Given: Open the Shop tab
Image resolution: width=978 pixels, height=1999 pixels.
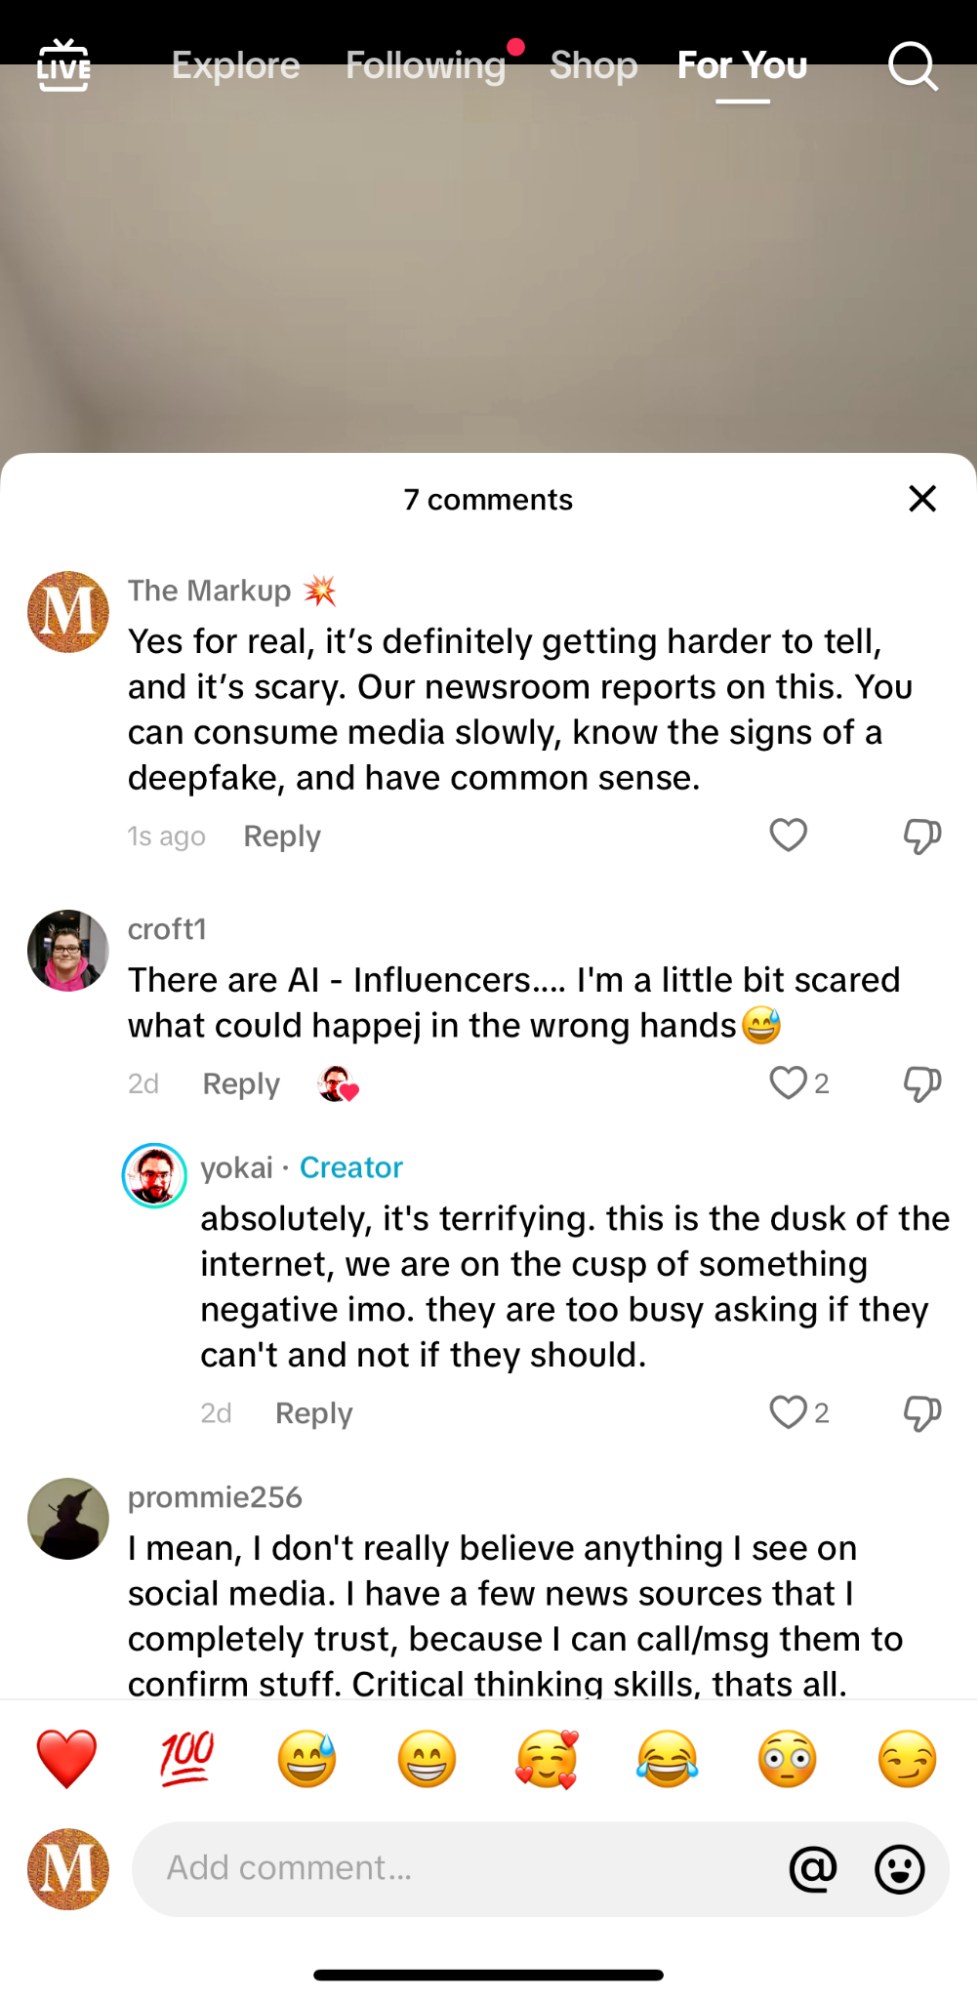Looking at the screenshot, I should [593, 66].
